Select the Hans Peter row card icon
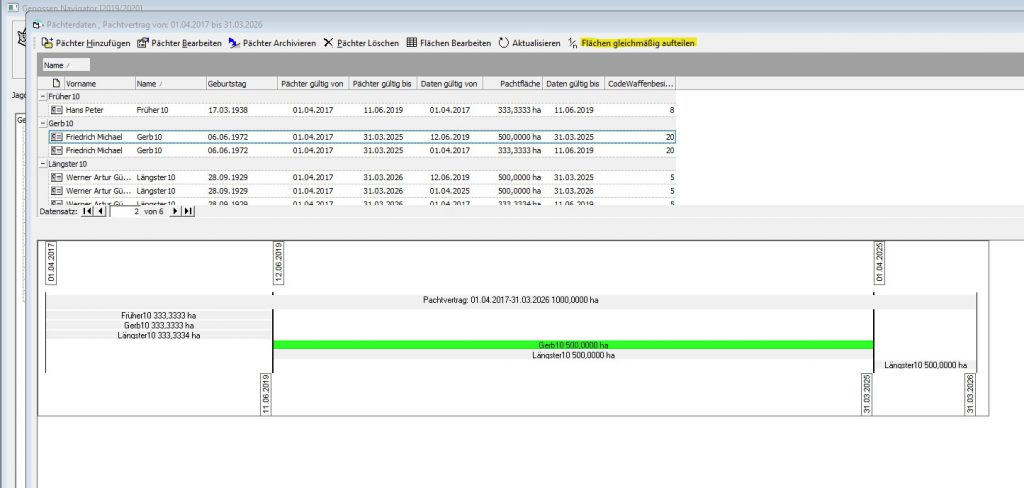Screen dimensions: 1024x488 [57, 109]
